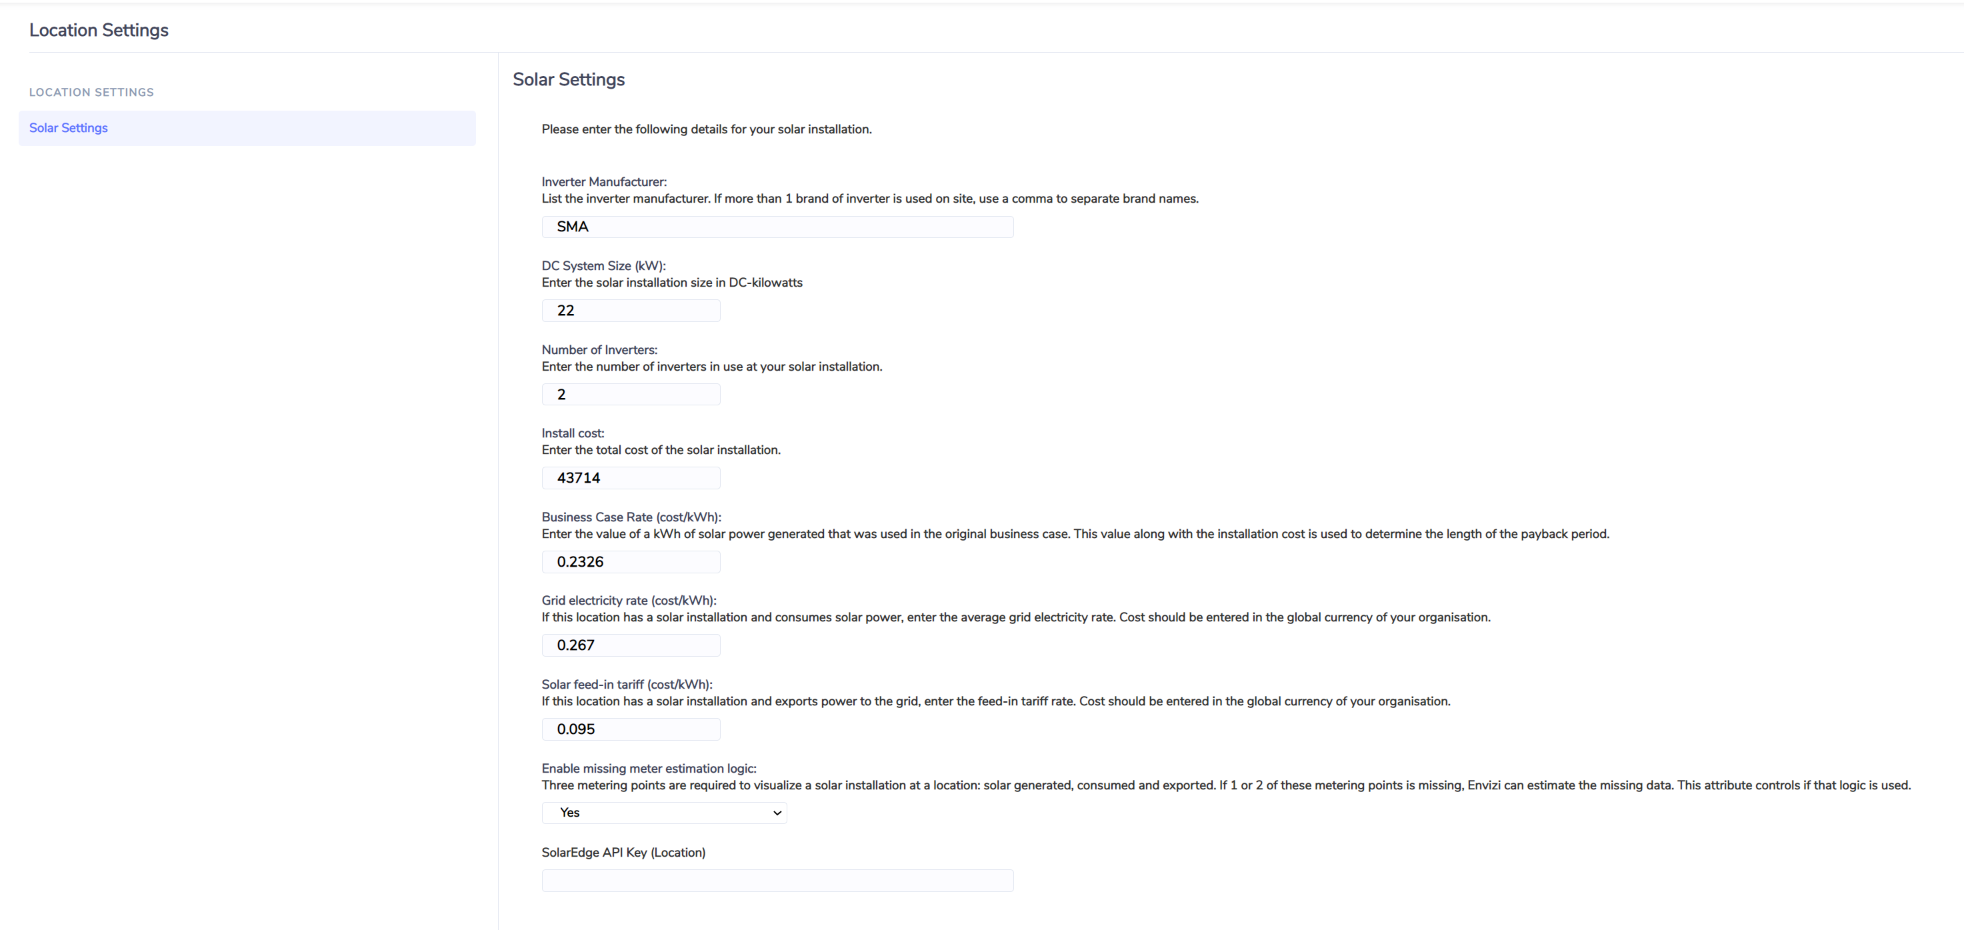
Task: Focus the empty SolarEdge API Key field
Action: tap(777, 880)
